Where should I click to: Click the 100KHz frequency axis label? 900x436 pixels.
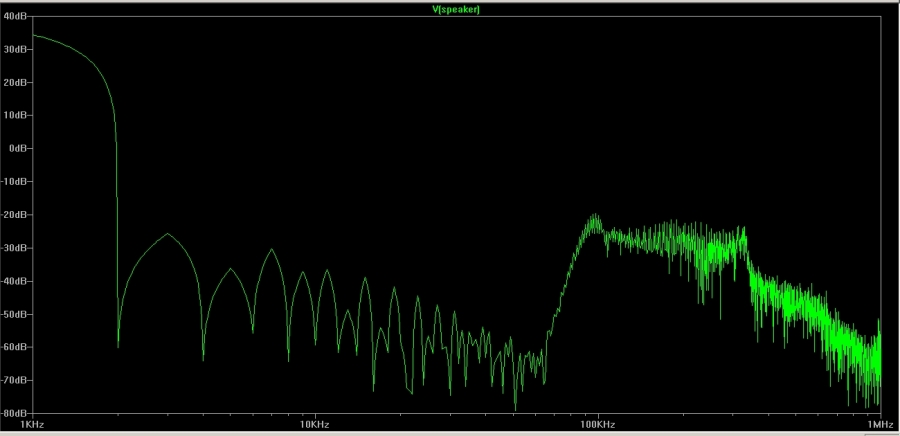coord(598,425)
